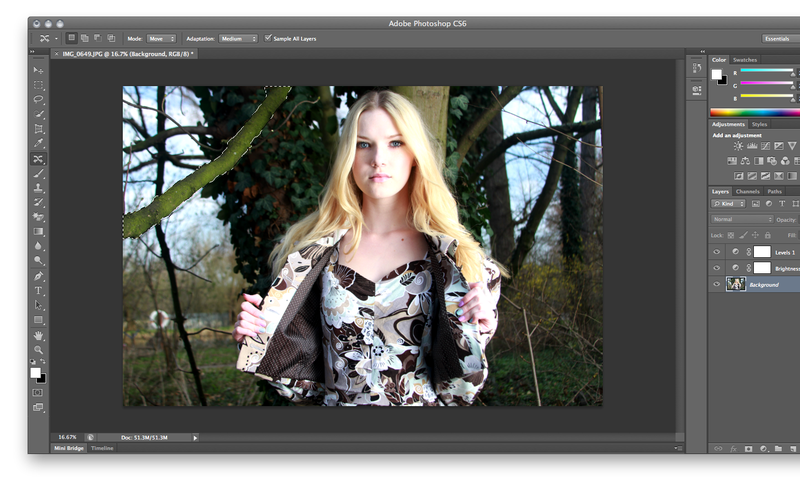Screen dimensions: 800x490
Task: Click the R channel slider
Action: [x=766, y=71]
